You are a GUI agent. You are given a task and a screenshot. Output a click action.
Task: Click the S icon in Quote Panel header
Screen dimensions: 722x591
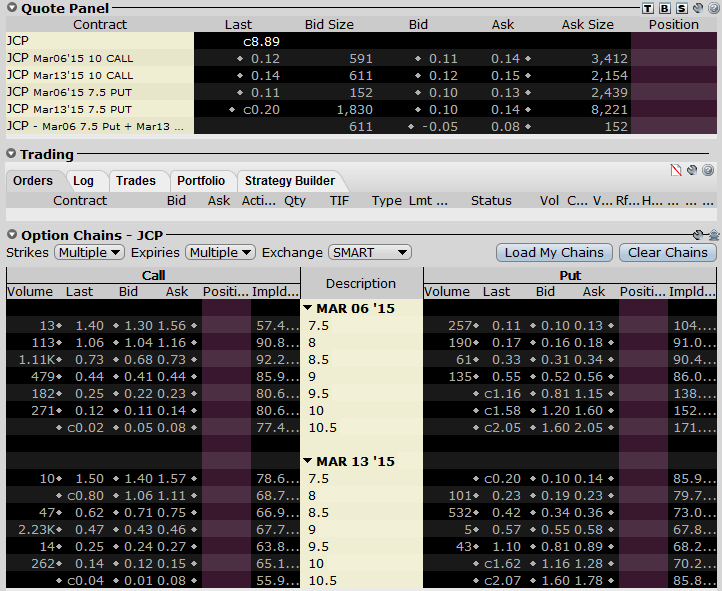coord(681,8)
